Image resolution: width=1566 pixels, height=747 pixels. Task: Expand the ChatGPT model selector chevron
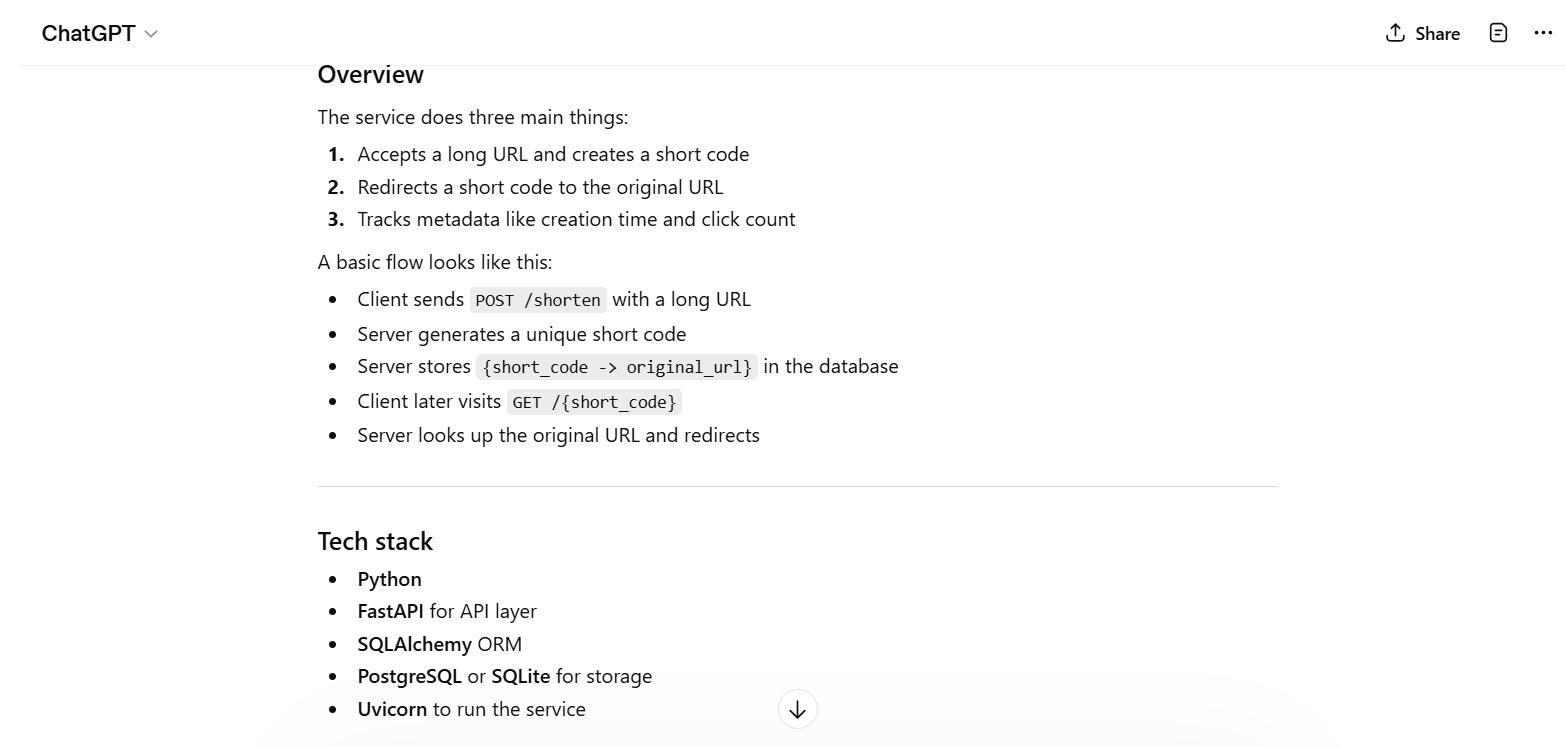pos(151,34)
